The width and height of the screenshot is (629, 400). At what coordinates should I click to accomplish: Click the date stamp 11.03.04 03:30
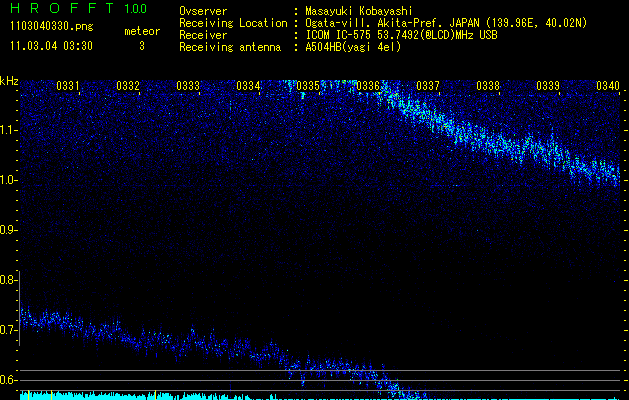pos(51,46)
